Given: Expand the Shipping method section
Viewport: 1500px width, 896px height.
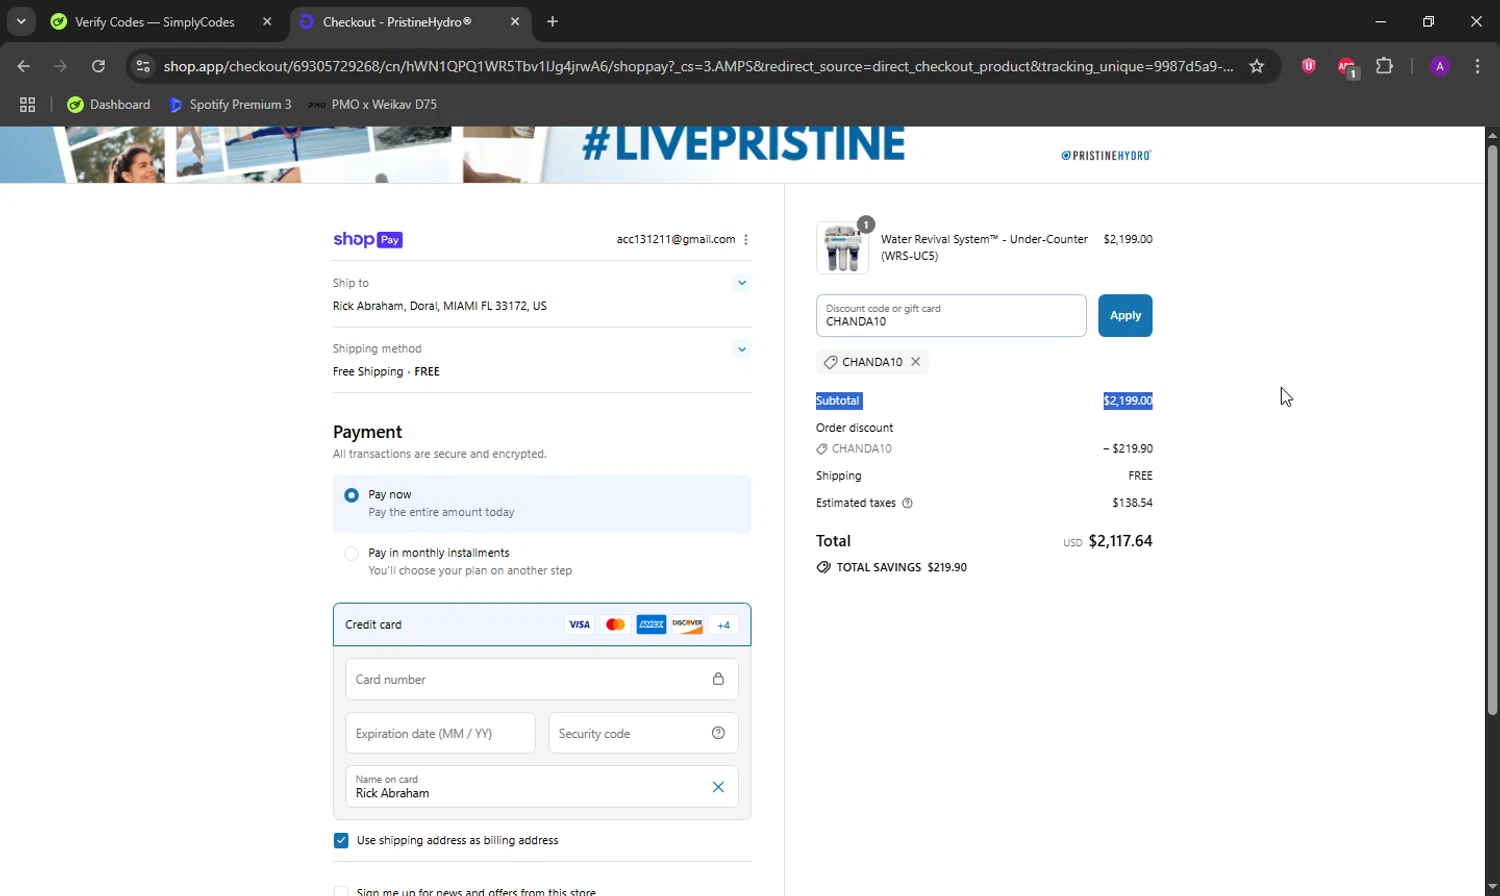Looking at the screenshot, I should coord(742,349).
